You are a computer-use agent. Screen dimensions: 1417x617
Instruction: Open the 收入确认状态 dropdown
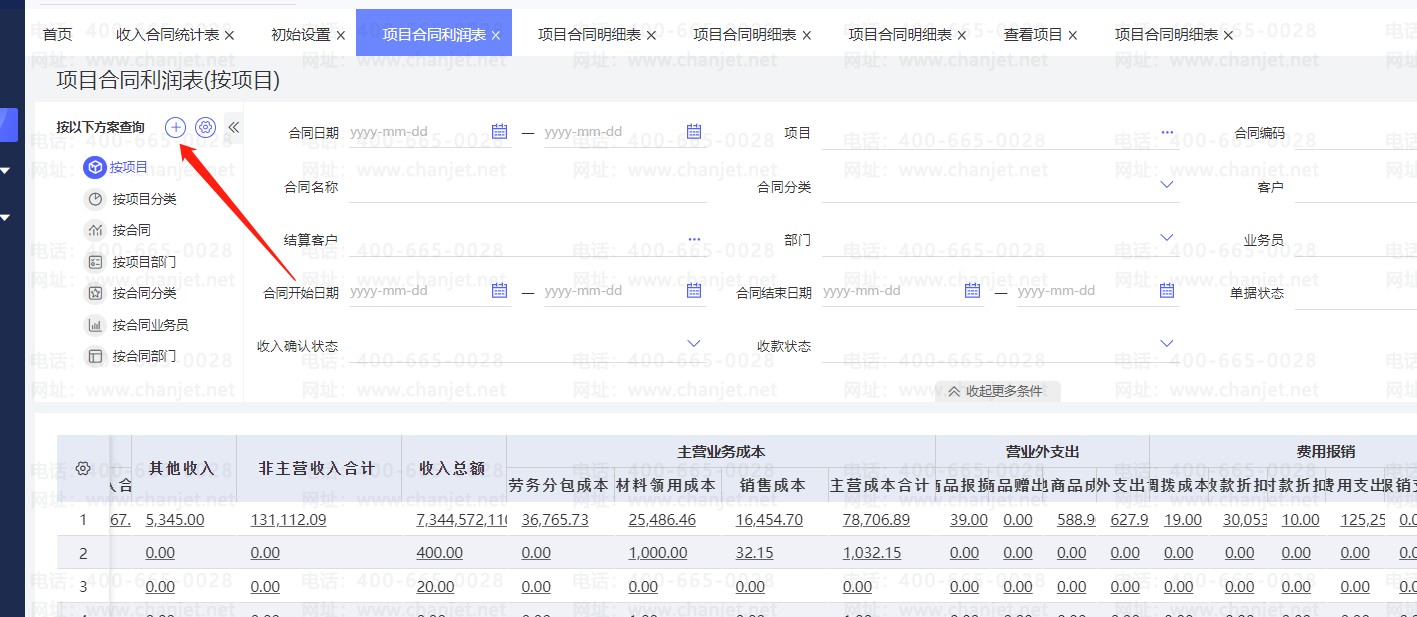coord(694,344)
